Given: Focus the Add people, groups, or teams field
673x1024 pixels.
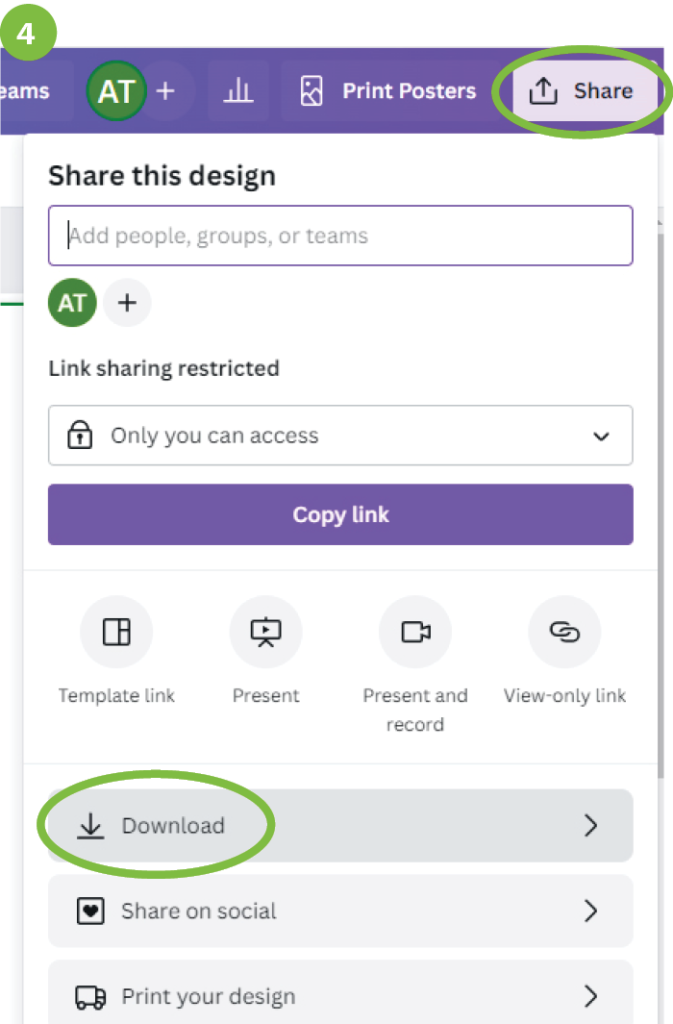Looking at the screenshot, I should [340, 236].
